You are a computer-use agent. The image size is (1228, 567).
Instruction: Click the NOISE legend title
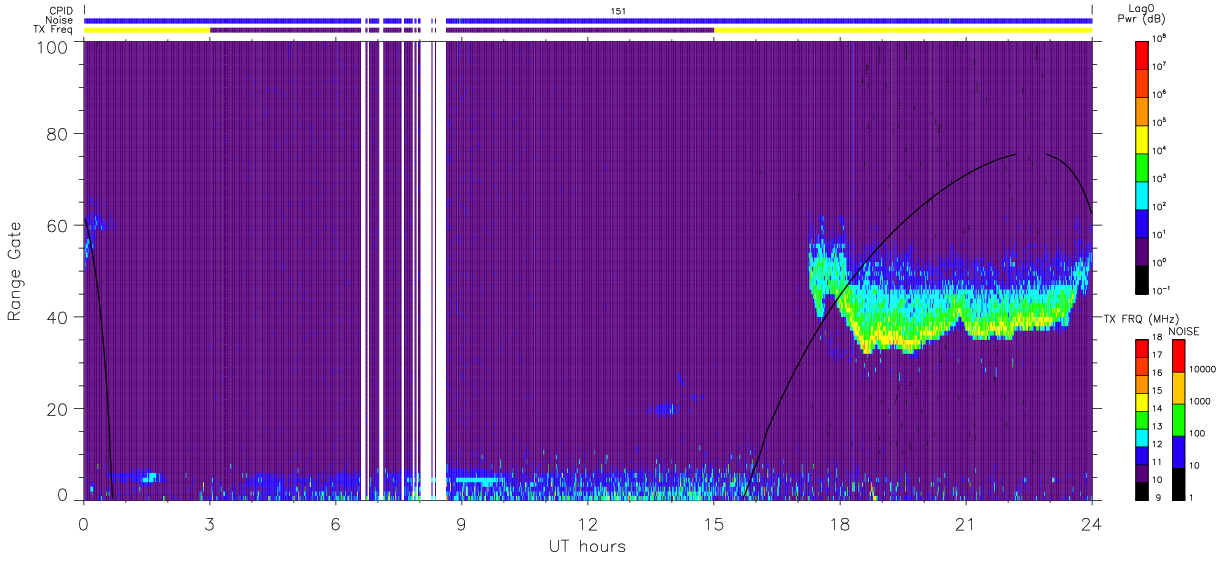click(1184, 331)
